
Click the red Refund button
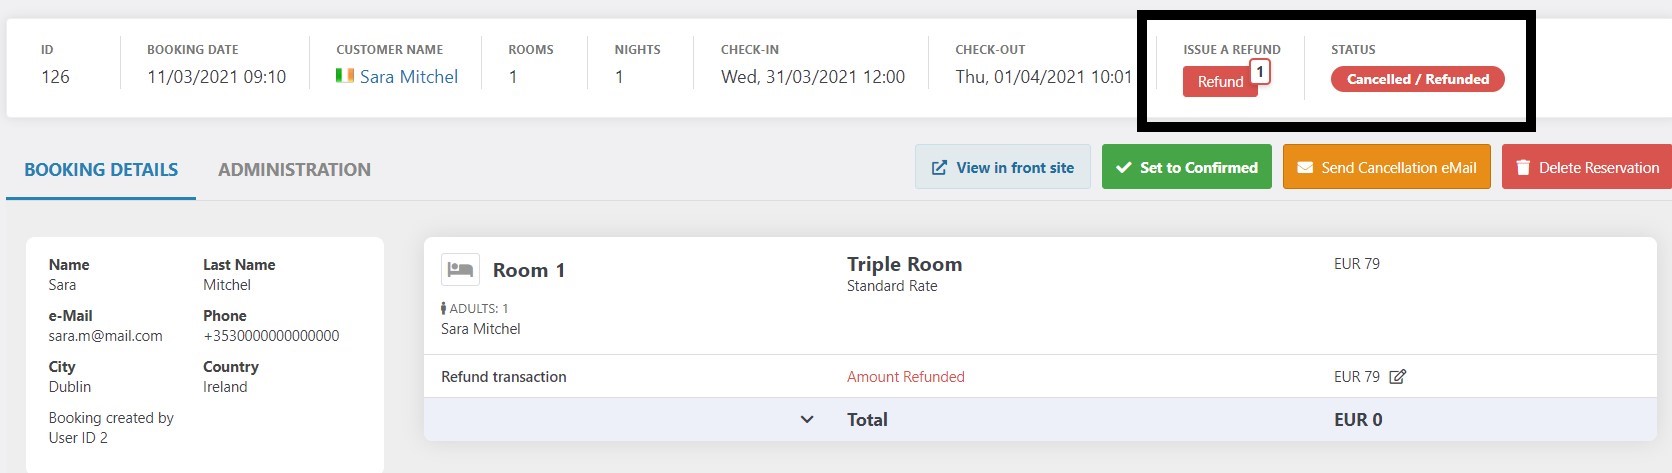click(1220, 82)
